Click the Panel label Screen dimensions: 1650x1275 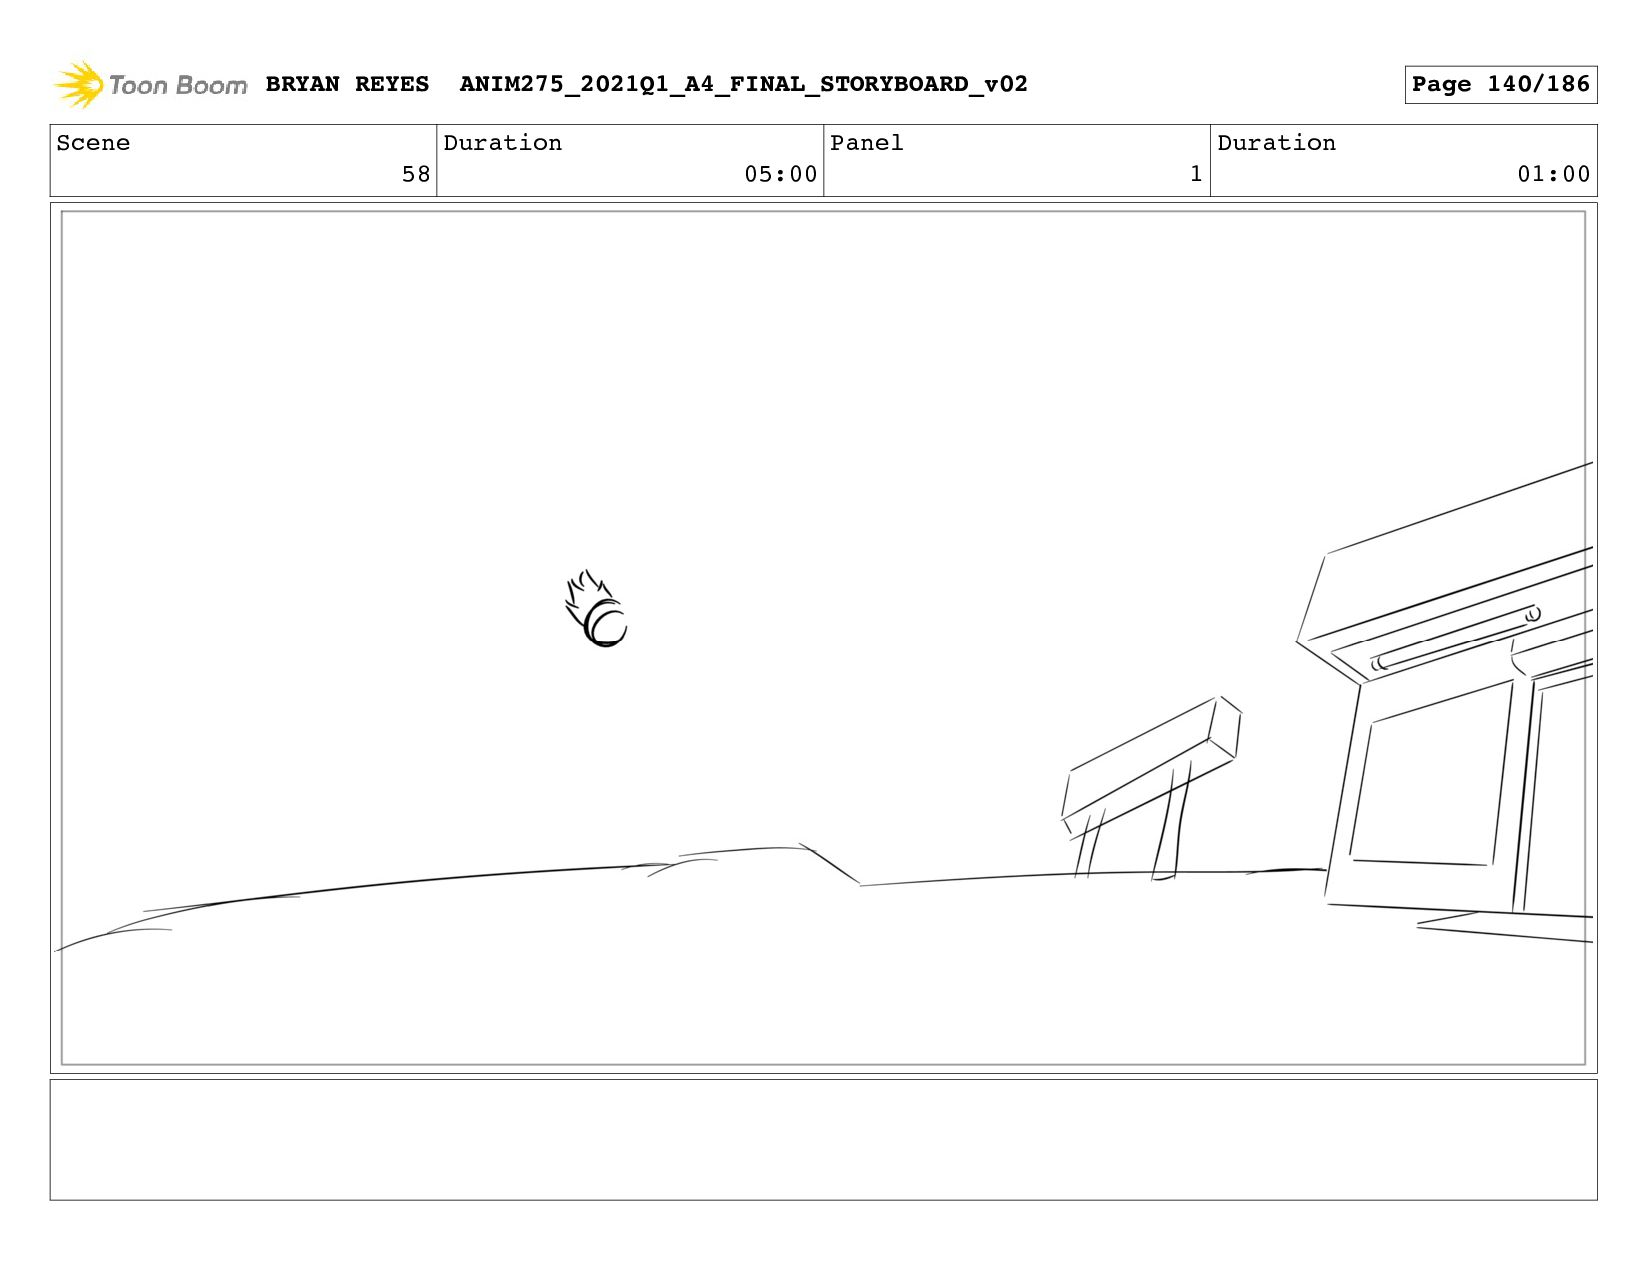coord(867,143)
